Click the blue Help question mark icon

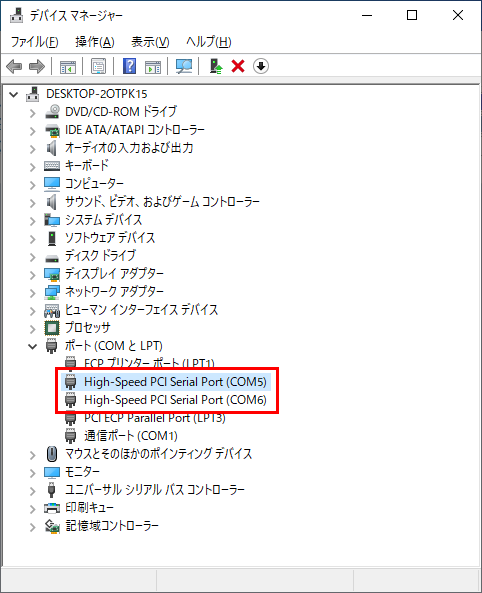(129, 67)
